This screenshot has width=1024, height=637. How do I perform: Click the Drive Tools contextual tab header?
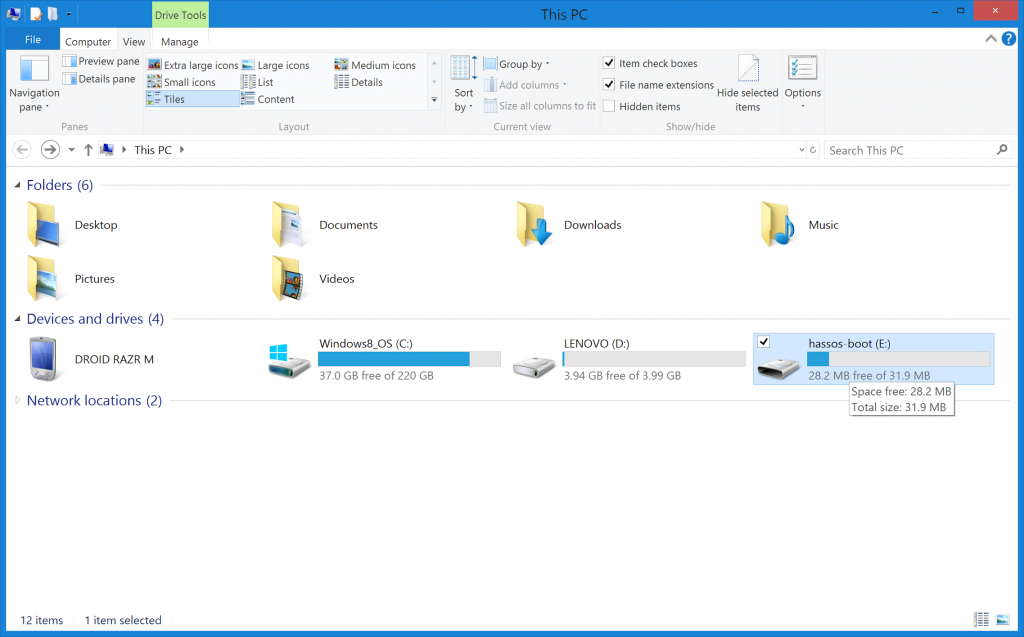(x=180, y=15)
